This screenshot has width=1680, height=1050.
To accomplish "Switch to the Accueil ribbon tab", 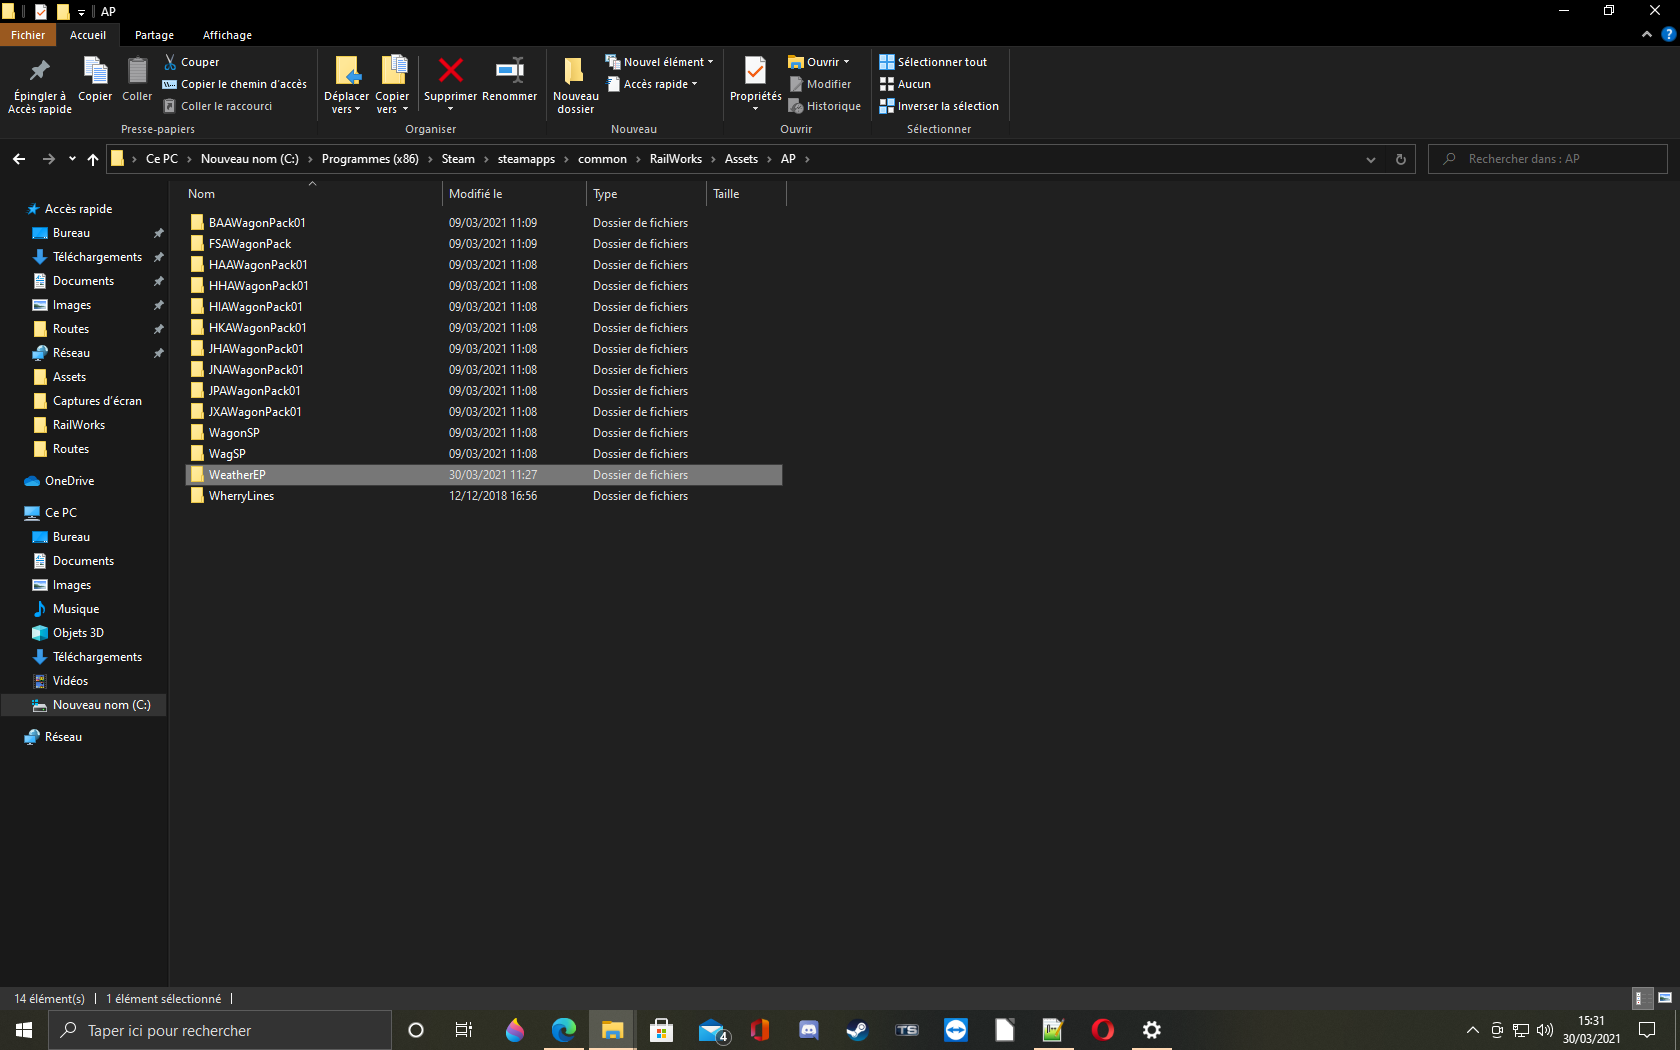I will (x=88, y=35).
